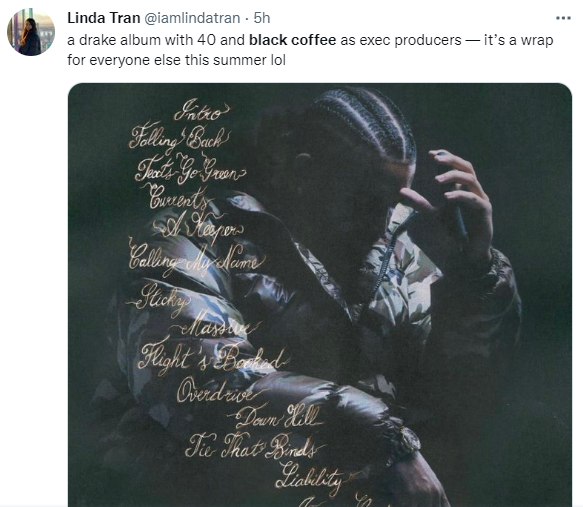Open the tweet via the 5h timestamp
The height and width of the screenshot is (507, 583).
(262, 18)
